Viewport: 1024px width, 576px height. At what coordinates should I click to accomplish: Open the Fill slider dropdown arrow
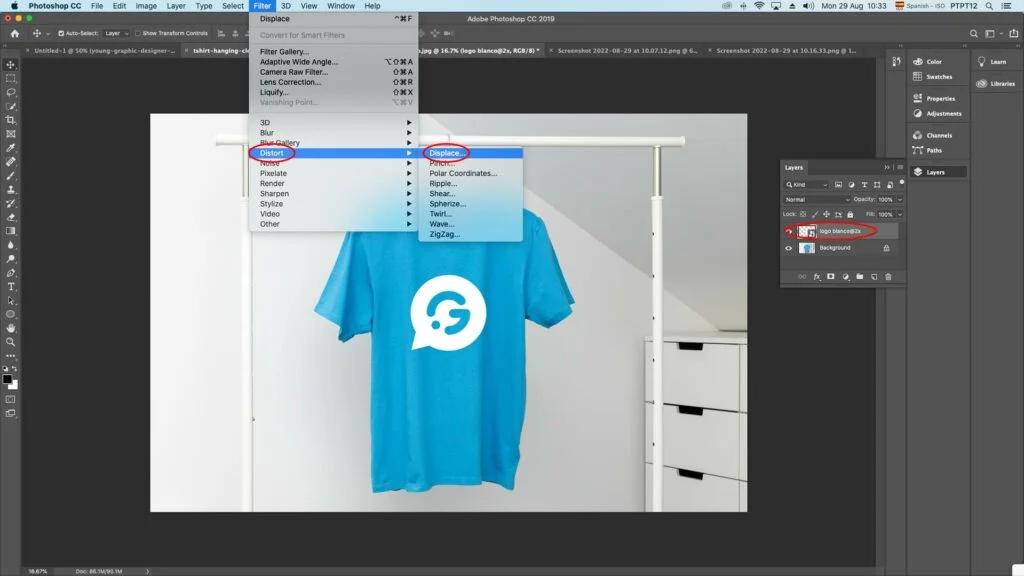pyautogui.click(x=899, y=214)
